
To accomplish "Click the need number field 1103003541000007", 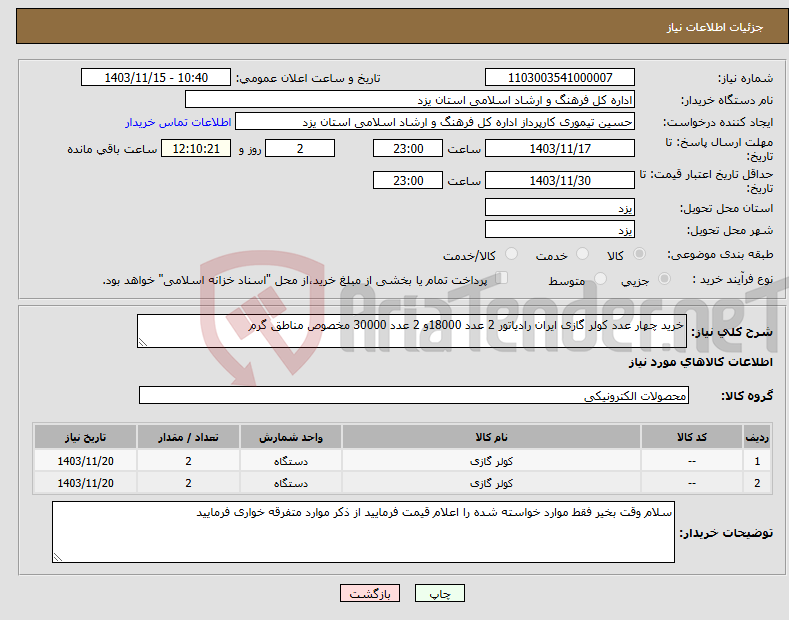I will click(x=560, y=78).
